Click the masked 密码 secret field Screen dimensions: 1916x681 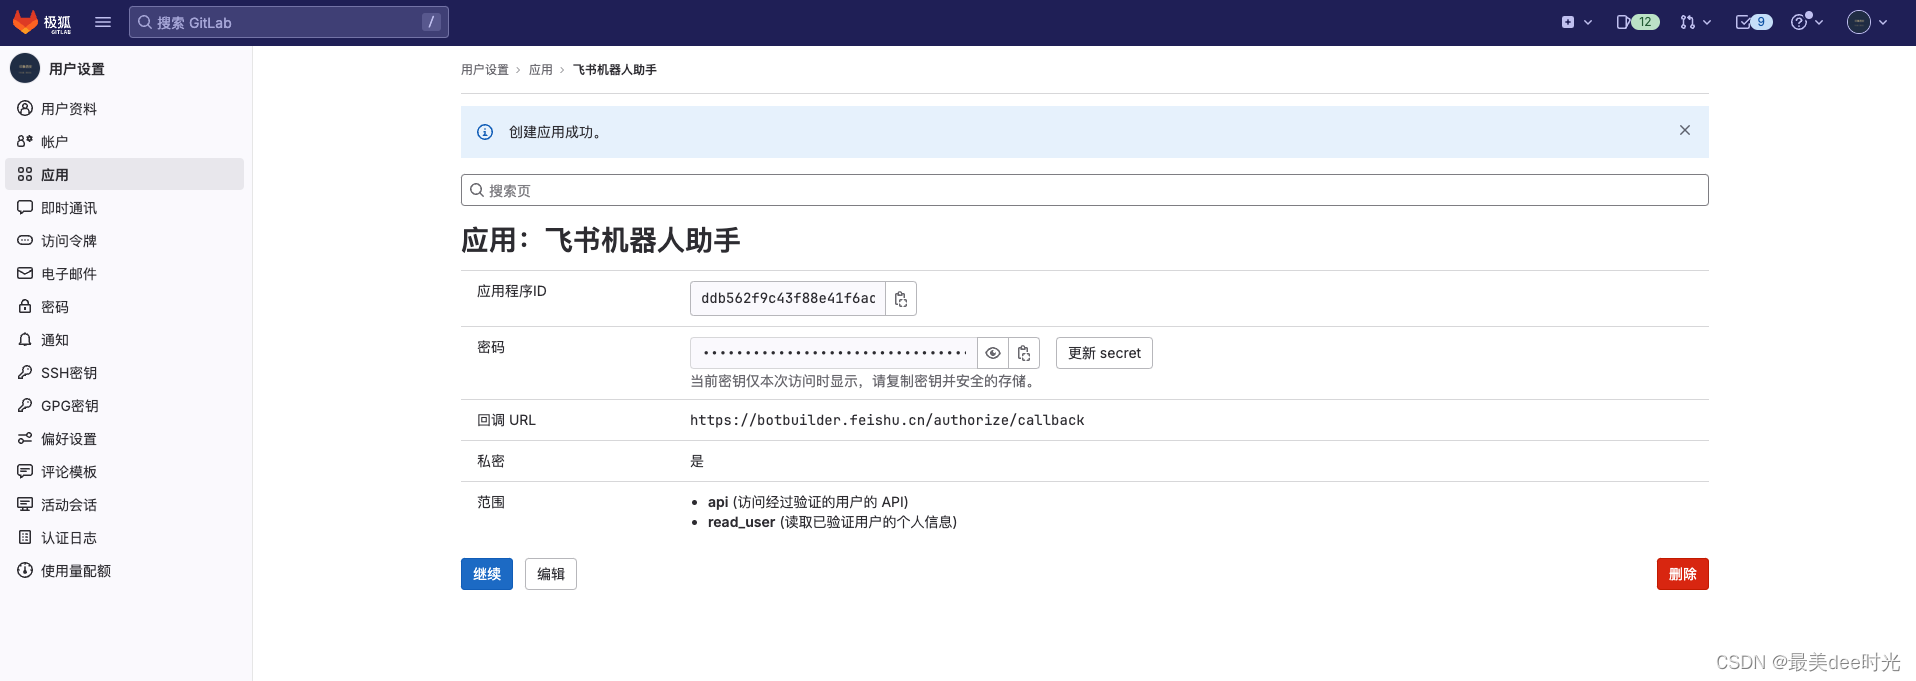pos(834,353)
